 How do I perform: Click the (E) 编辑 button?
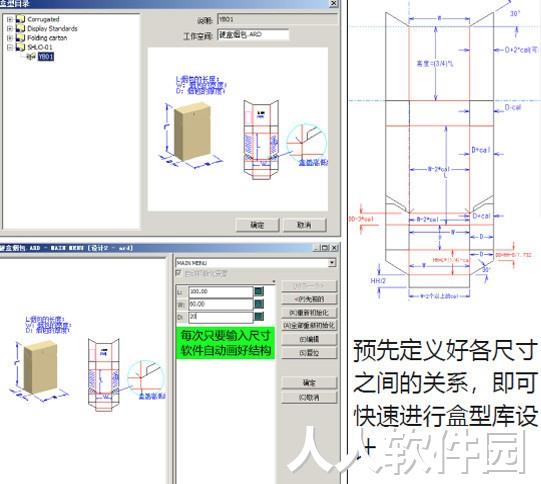pyautogui.click(x=309, y=339)
